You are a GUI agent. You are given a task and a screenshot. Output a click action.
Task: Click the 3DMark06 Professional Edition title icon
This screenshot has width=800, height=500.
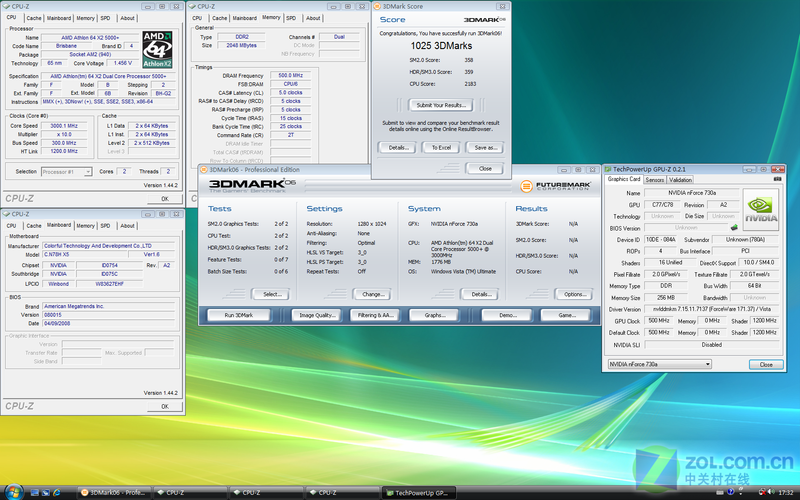tap(204, 169)
